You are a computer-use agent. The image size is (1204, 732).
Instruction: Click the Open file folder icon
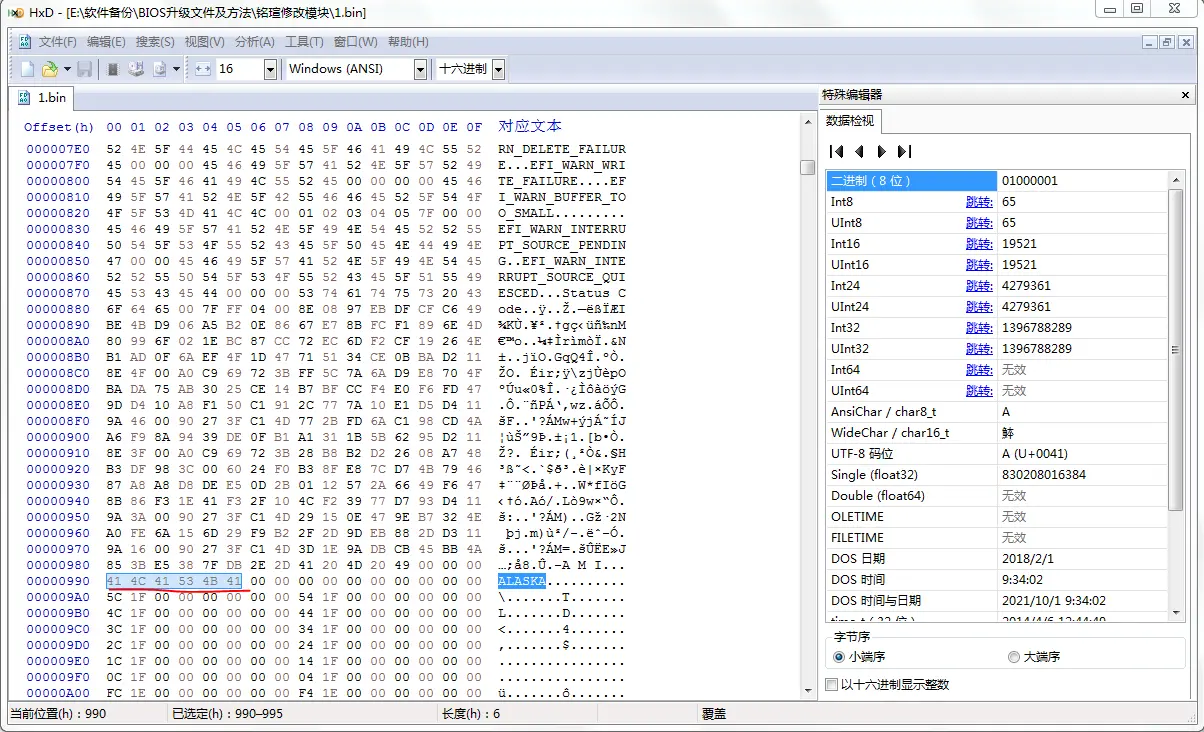point(50,69)
